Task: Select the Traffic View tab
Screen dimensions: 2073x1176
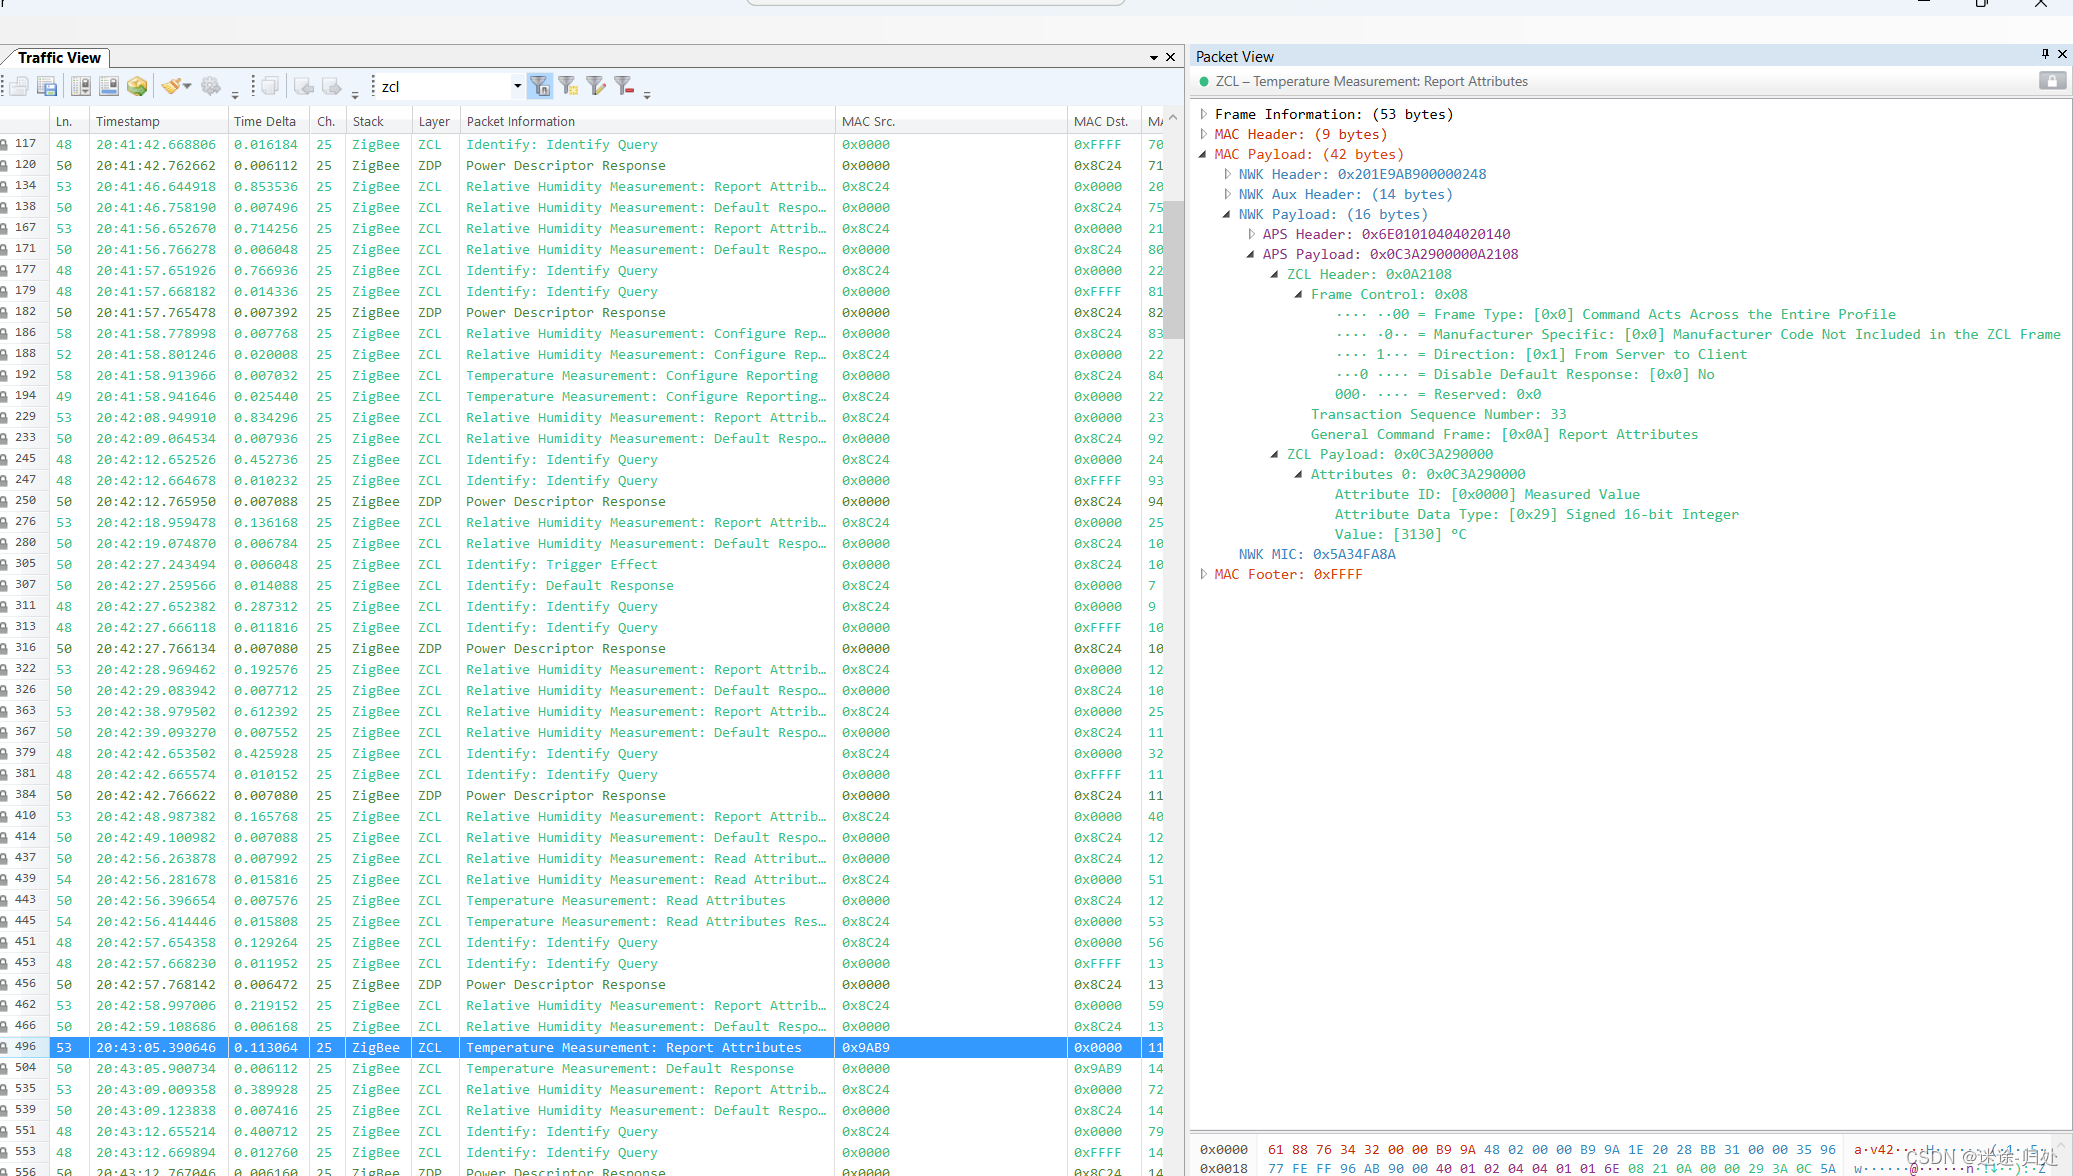Action: (x=59, y=58)
